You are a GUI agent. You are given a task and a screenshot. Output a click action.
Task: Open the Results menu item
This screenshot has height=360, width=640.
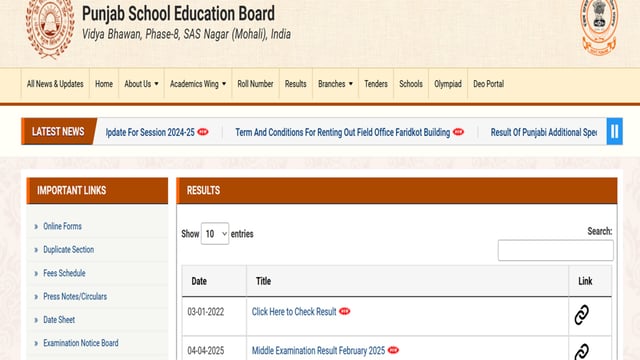point(296,84)
